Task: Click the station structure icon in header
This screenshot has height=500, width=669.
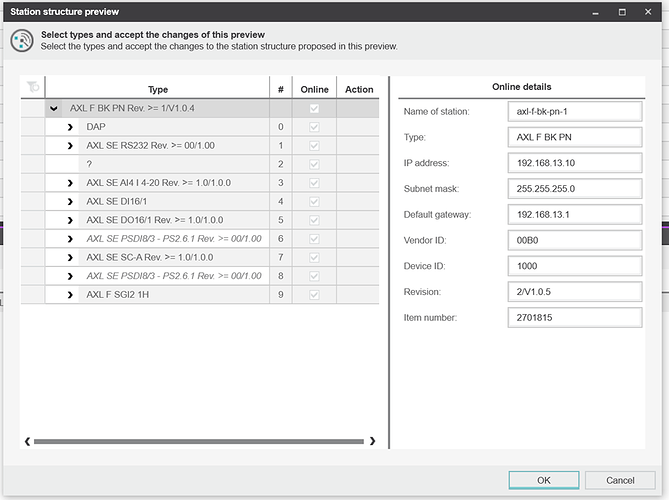Action: pos(21,41)
